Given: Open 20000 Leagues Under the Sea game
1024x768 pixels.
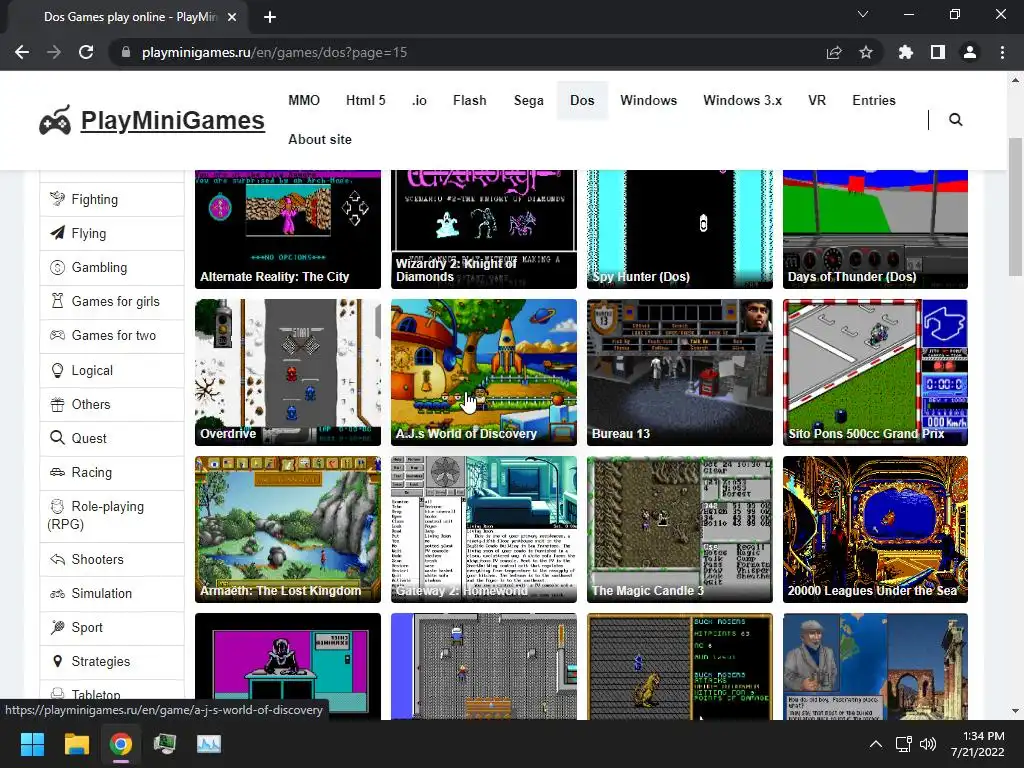Looking at the screenshot, I should point(875,529).
